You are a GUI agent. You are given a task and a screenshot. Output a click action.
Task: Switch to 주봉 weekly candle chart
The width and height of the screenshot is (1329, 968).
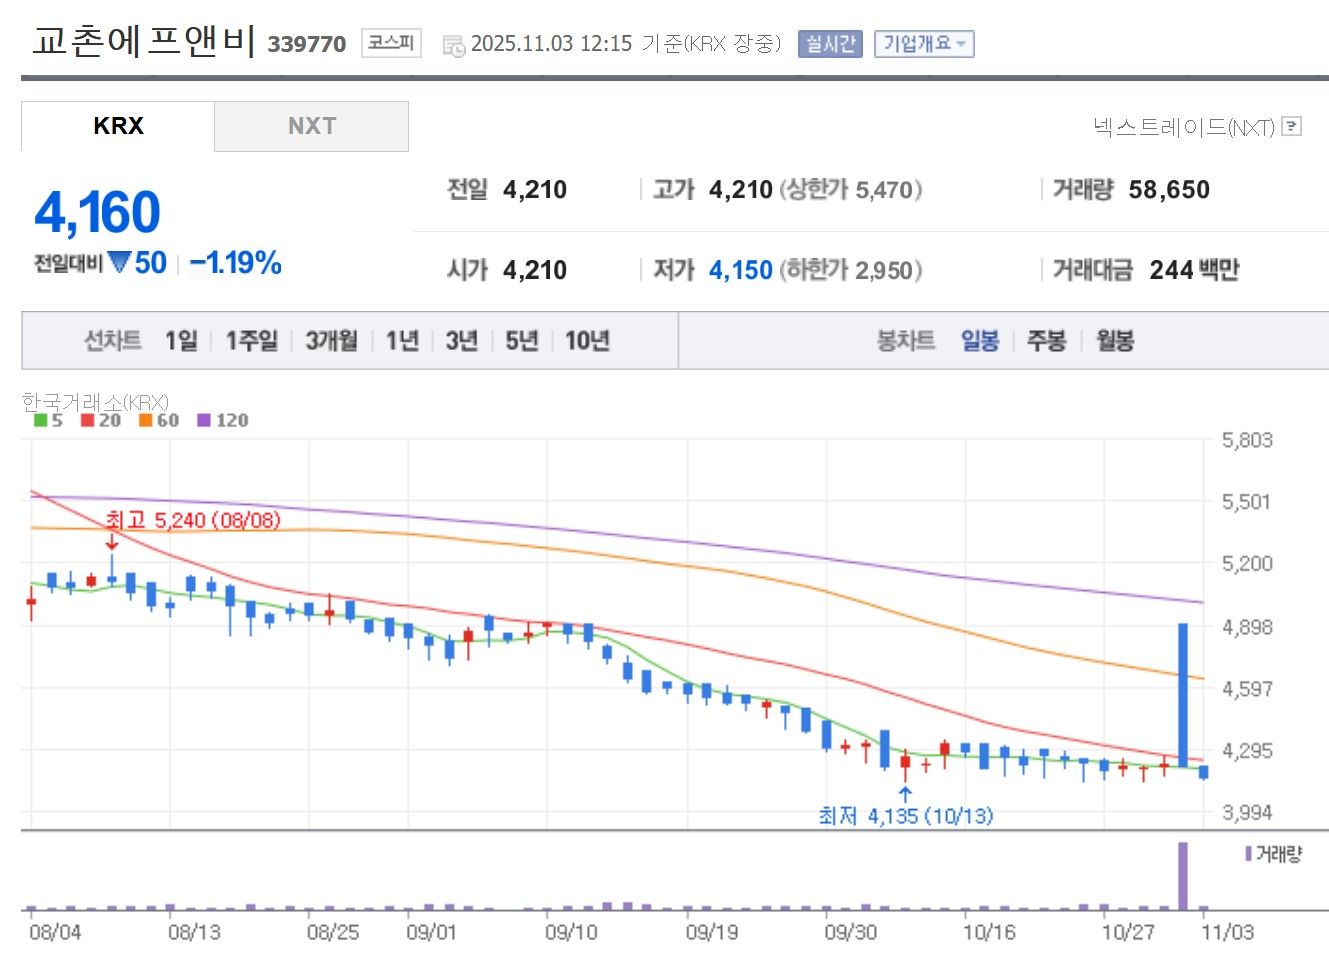coord(1046,341)
